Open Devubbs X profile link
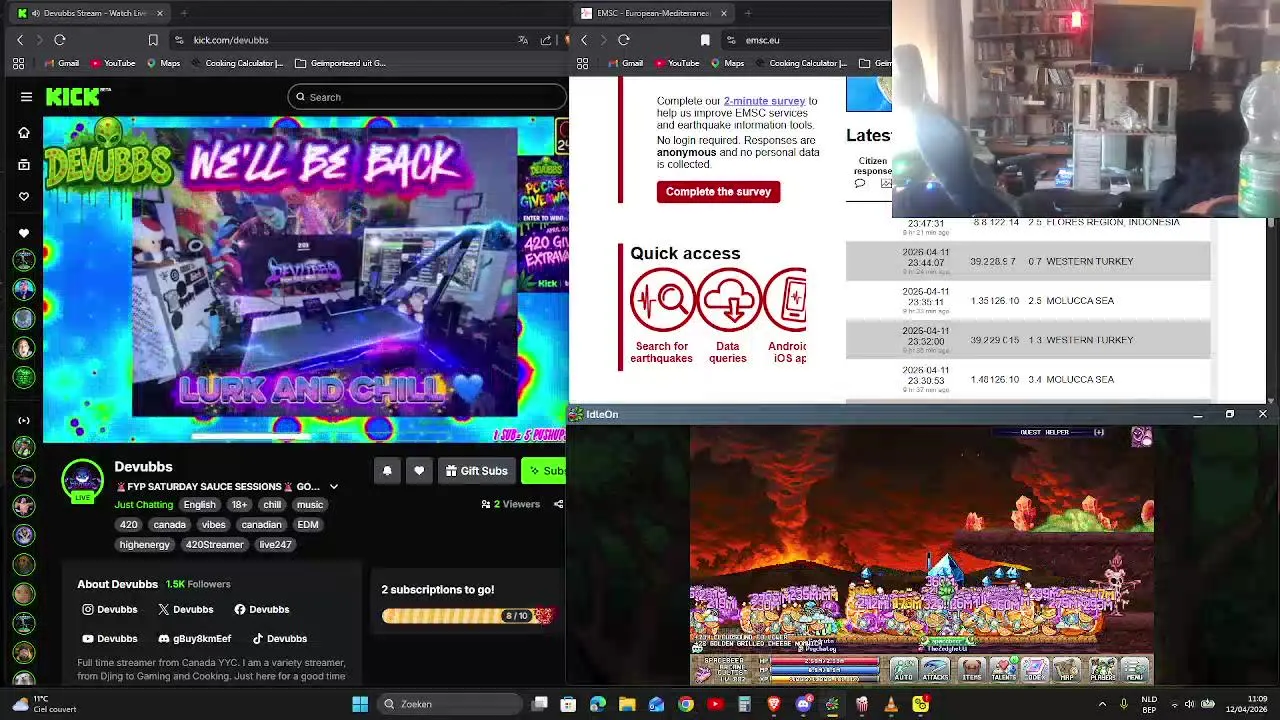This screenshot has height=720, width=1280. tap(185, 609)
